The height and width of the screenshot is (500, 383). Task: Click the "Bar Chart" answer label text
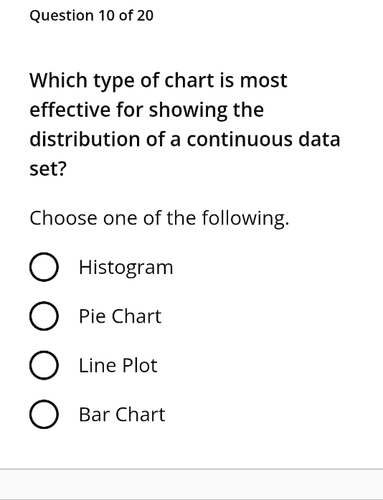pos(122,414)
